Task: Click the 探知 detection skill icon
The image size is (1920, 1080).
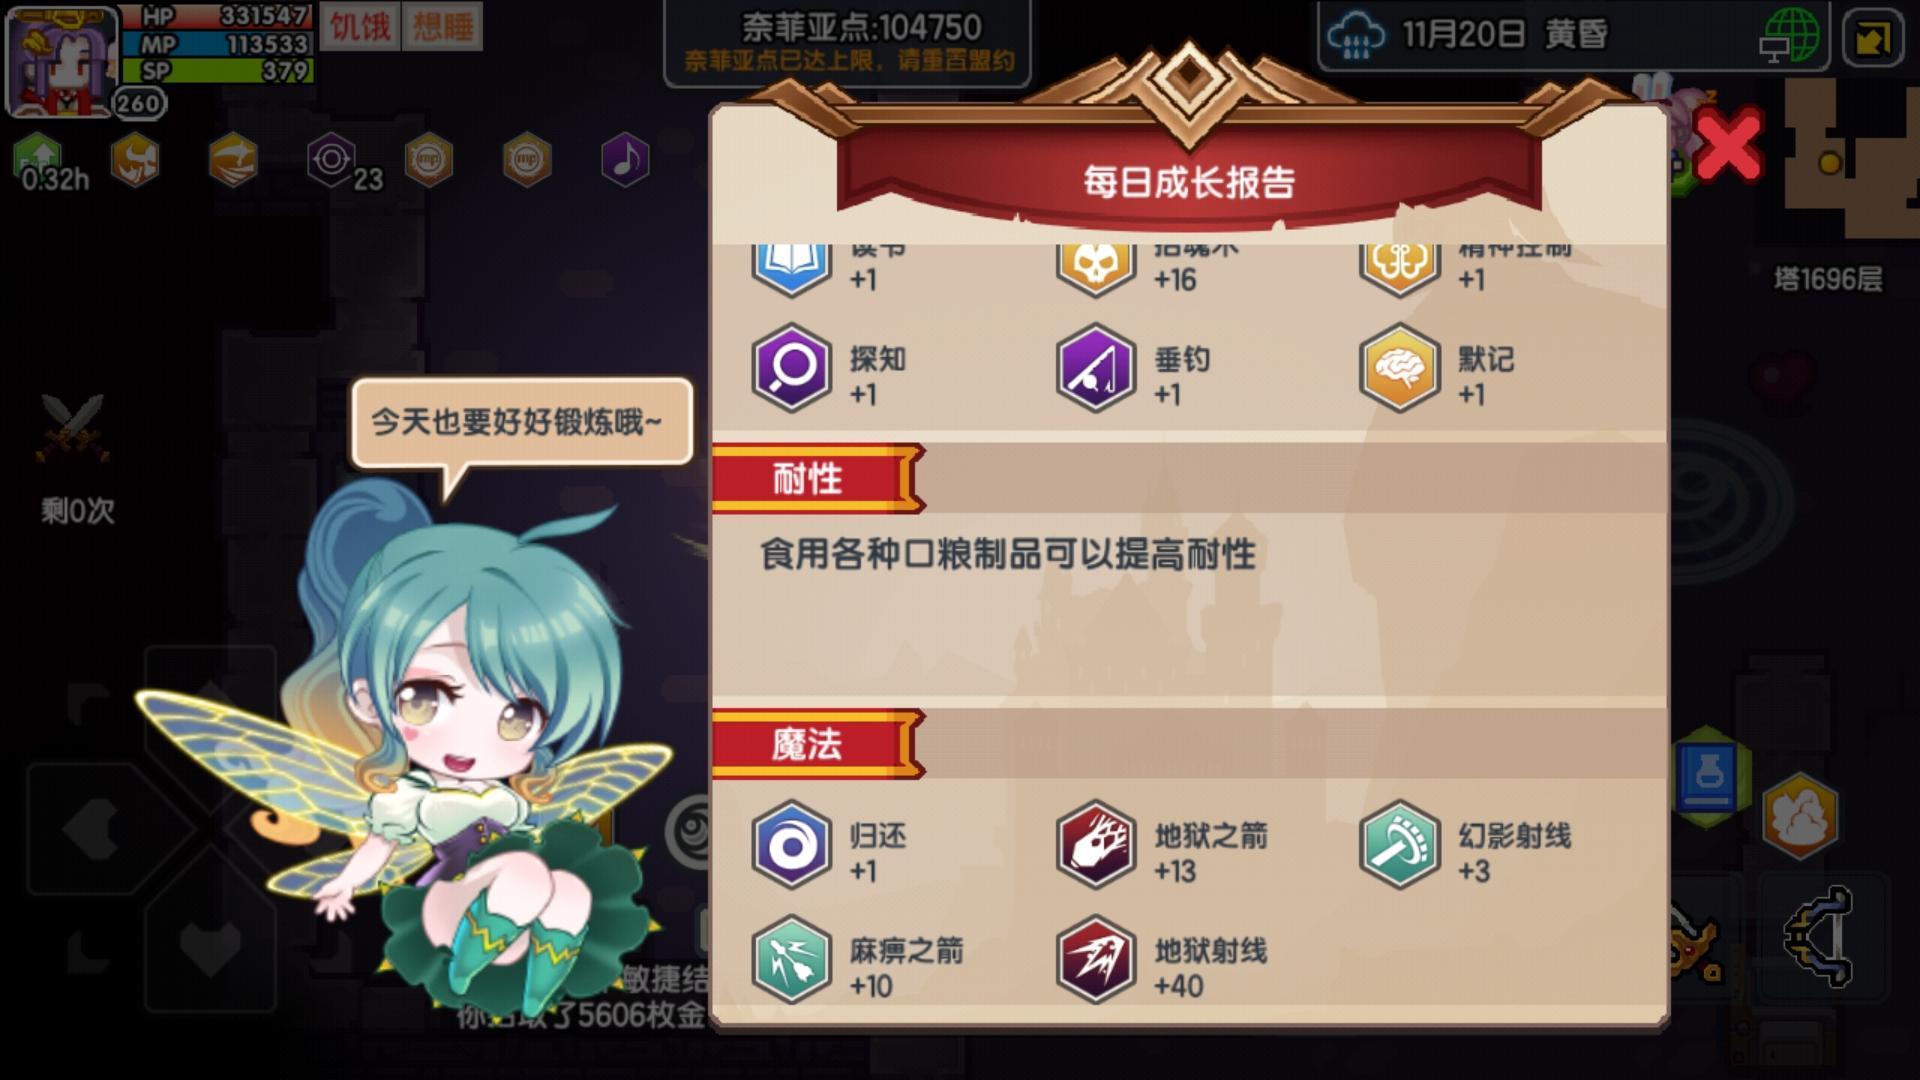Action: [791, 368]
